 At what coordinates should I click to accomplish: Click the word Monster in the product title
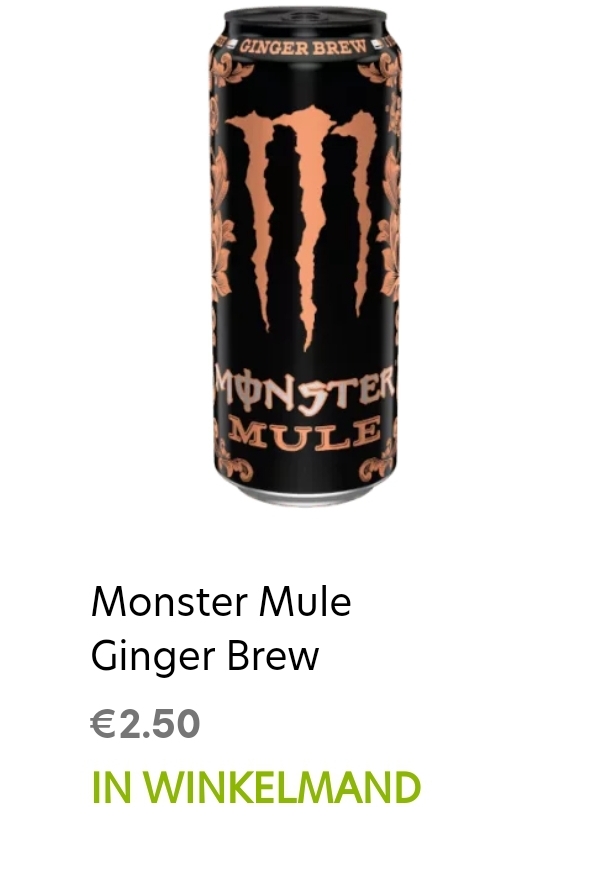point(169,602)
